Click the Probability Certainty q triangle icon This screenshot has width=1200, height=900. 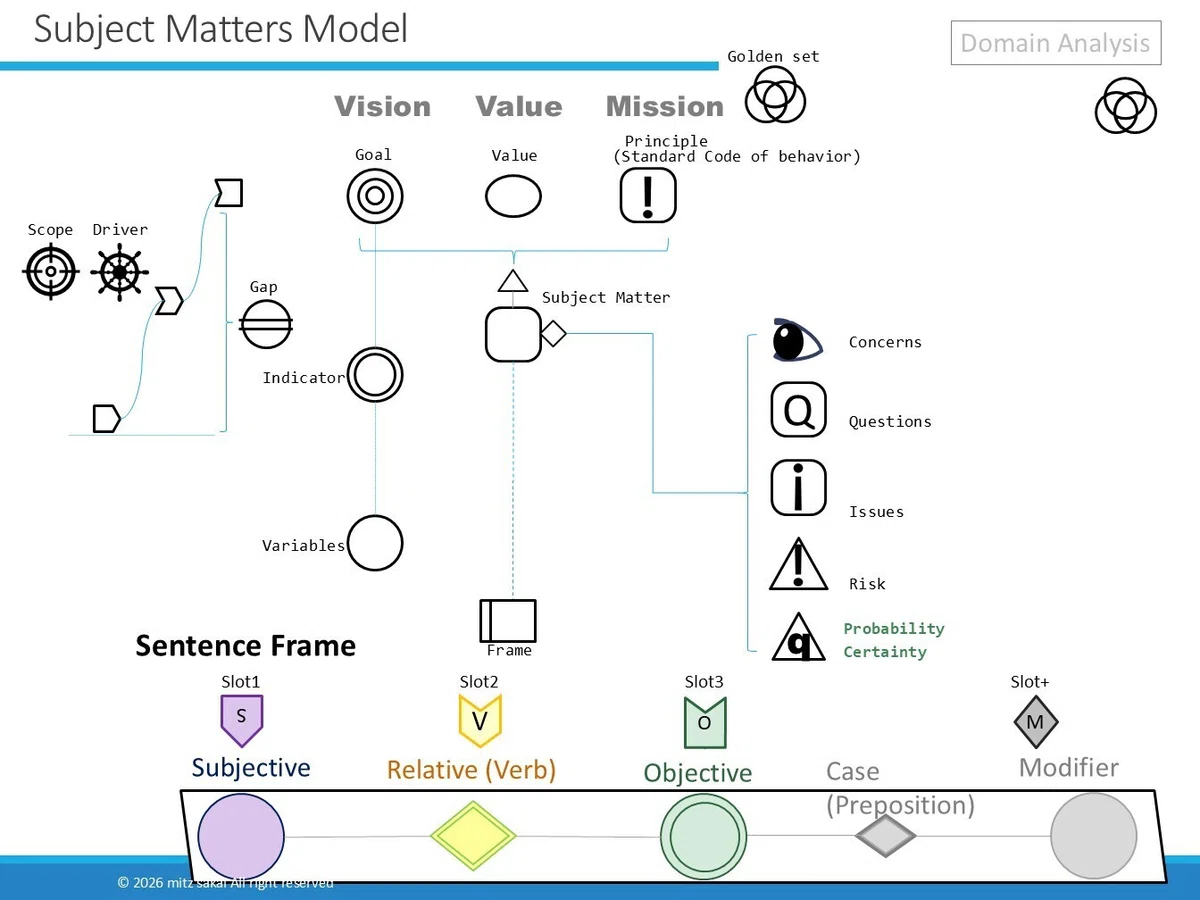(798, 638)
